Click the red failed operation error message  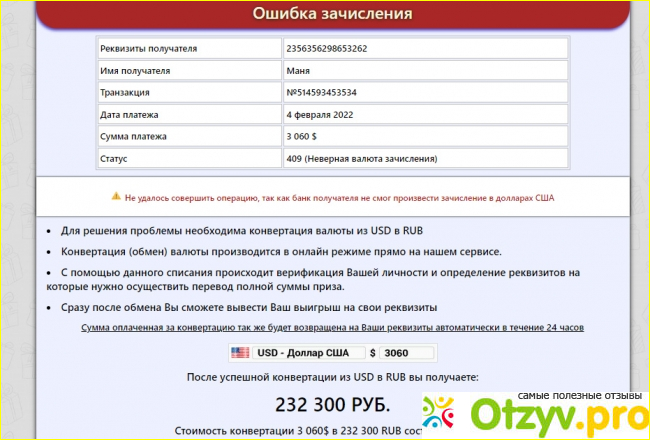[x=338, y=197]
